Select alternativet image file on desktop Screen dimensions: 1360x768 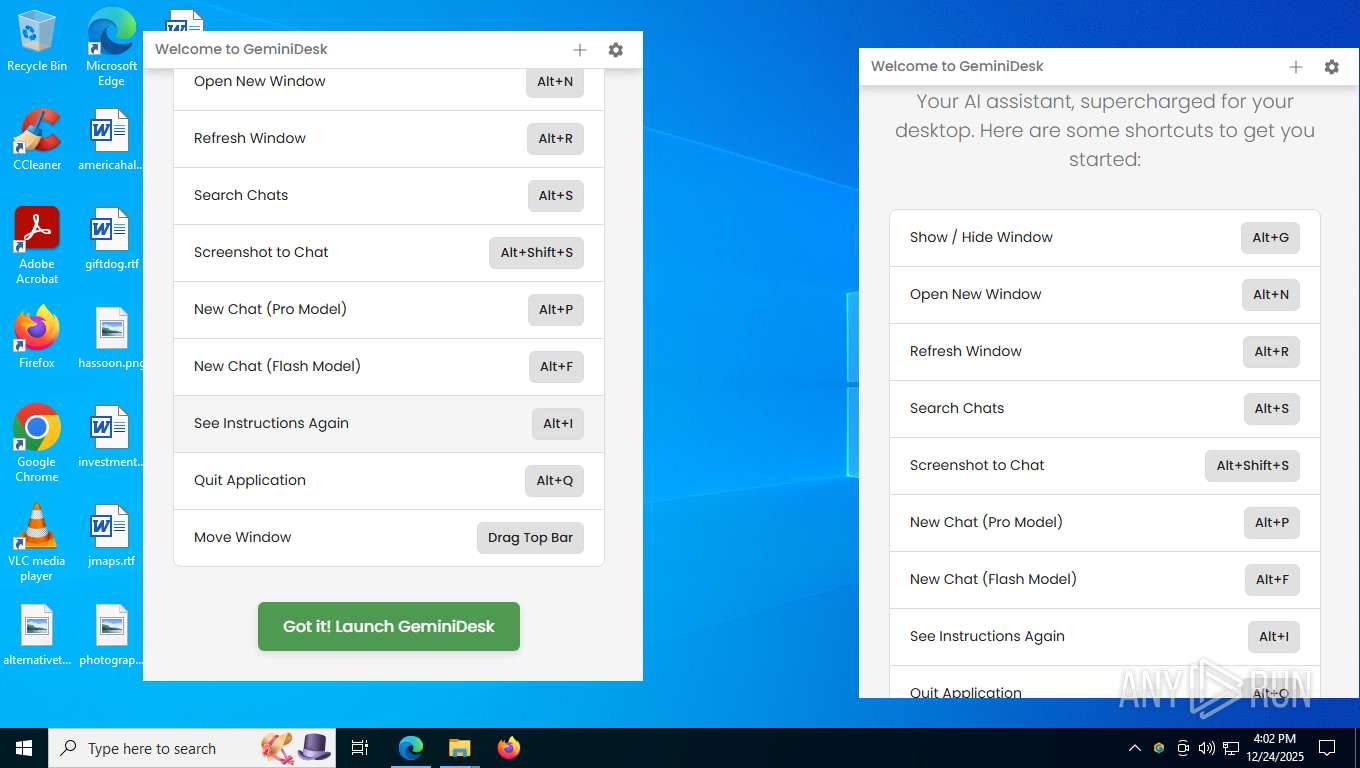[x=37, y=635]
